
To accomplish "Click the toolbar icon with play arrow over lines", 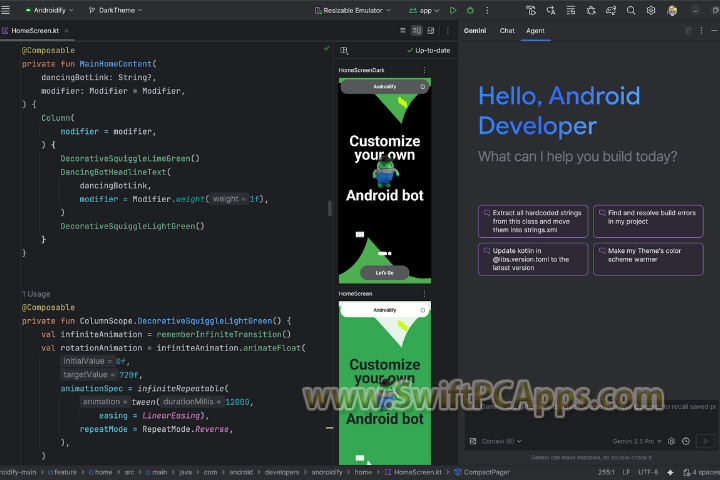I will point(531,10).
